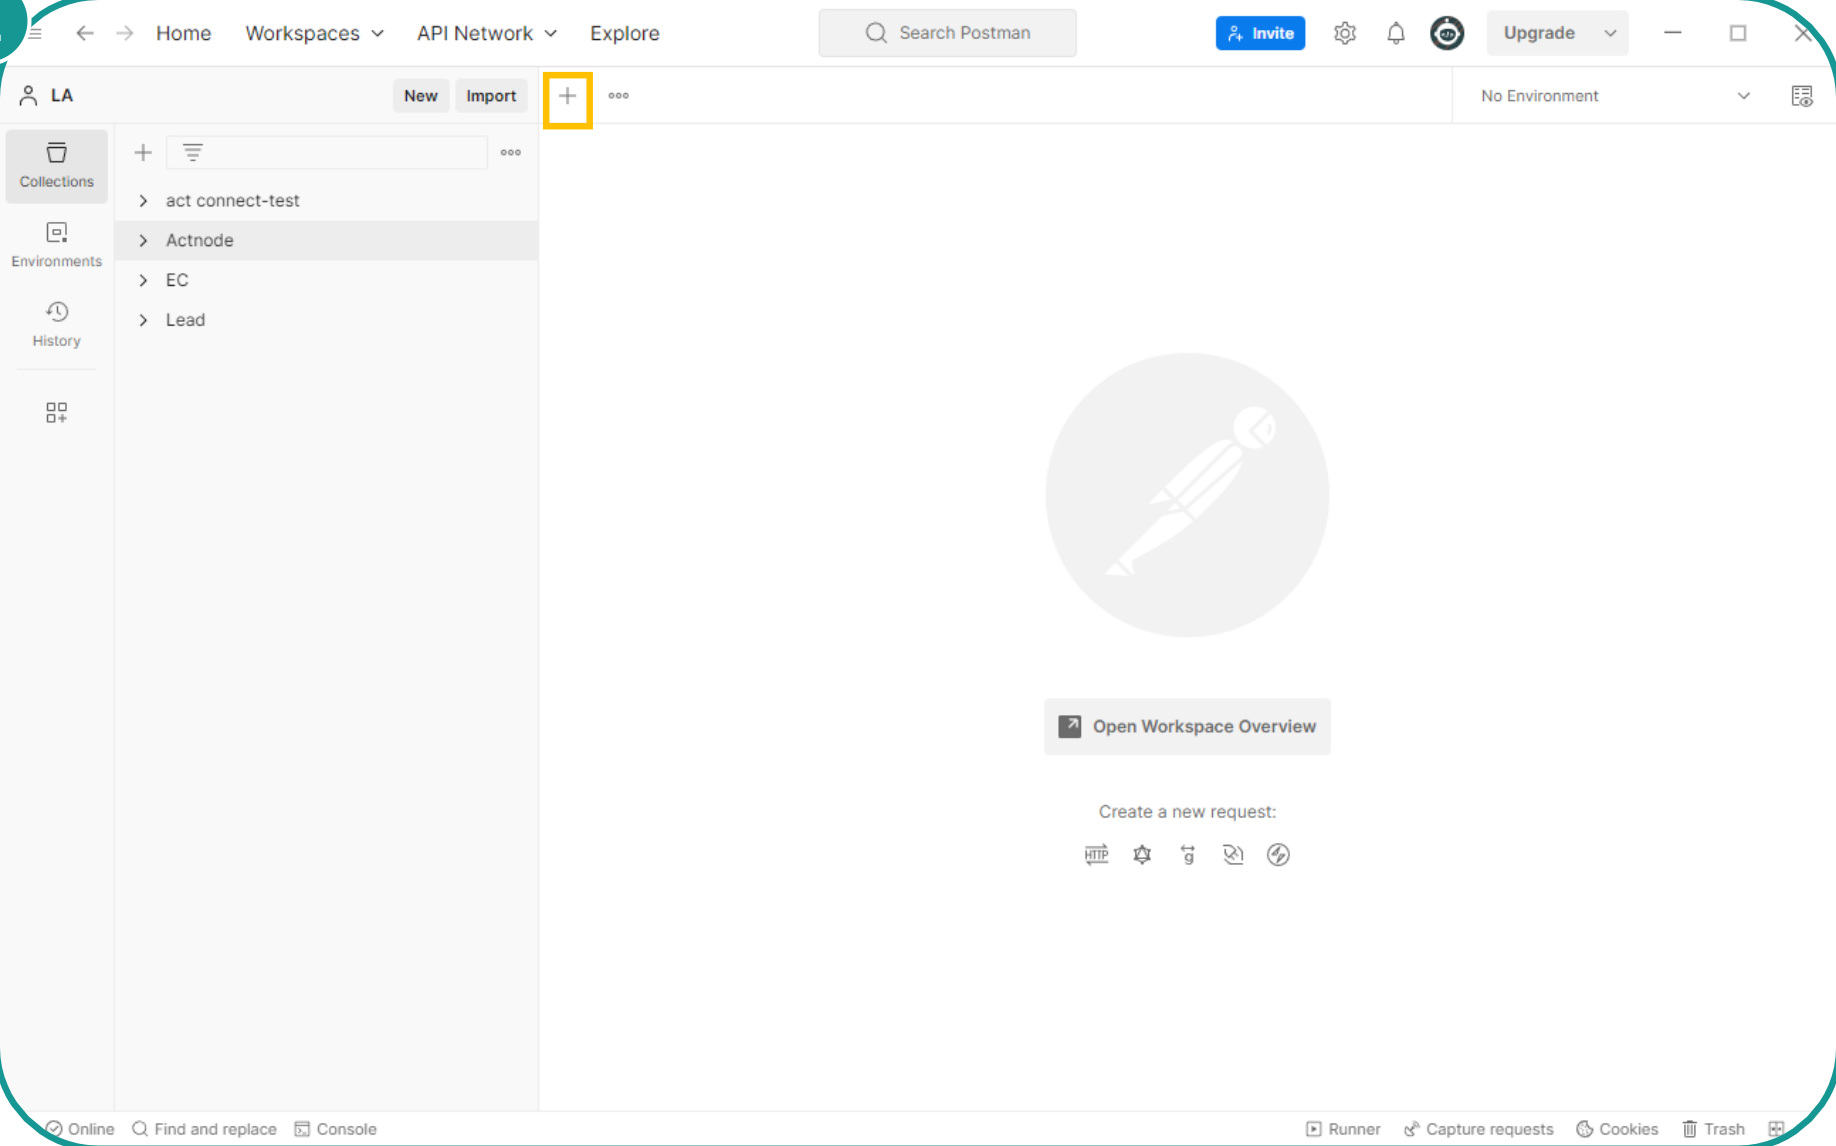Open the Collections sidebar panel

(x=56, y=166)
